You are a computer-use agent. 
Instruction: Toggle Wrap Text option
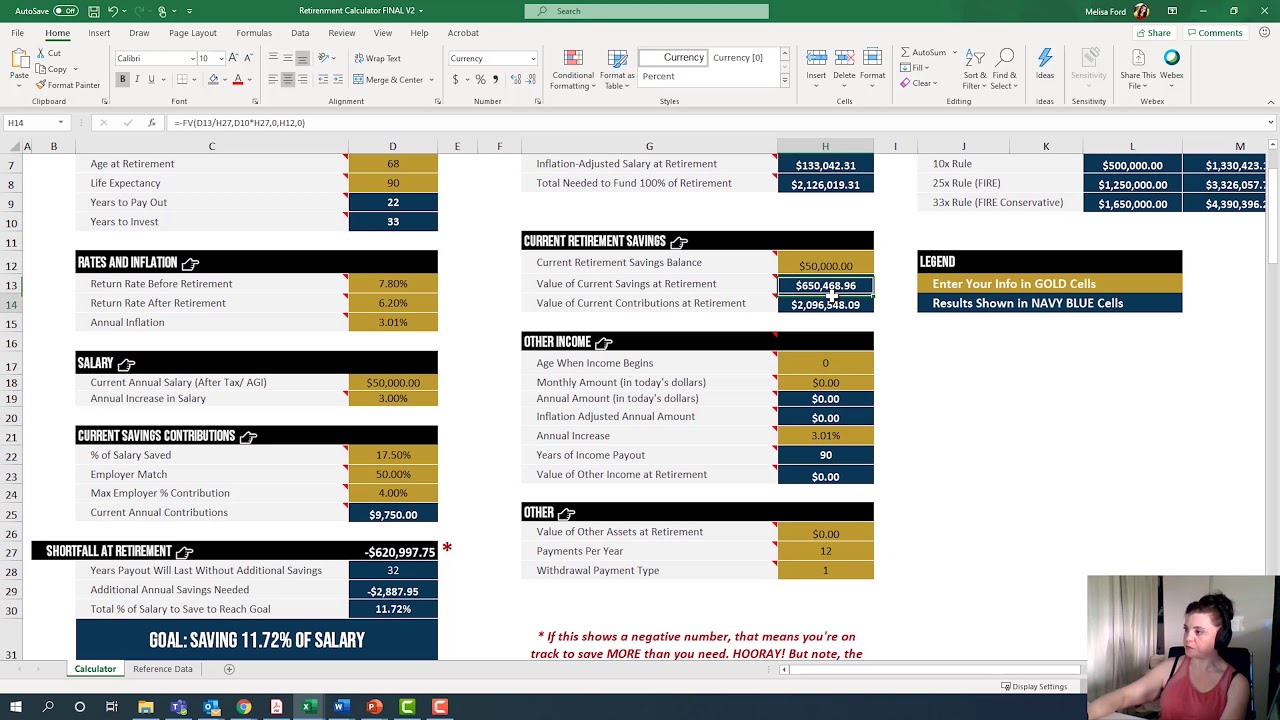pyautogui.click(x=377, y=58)
